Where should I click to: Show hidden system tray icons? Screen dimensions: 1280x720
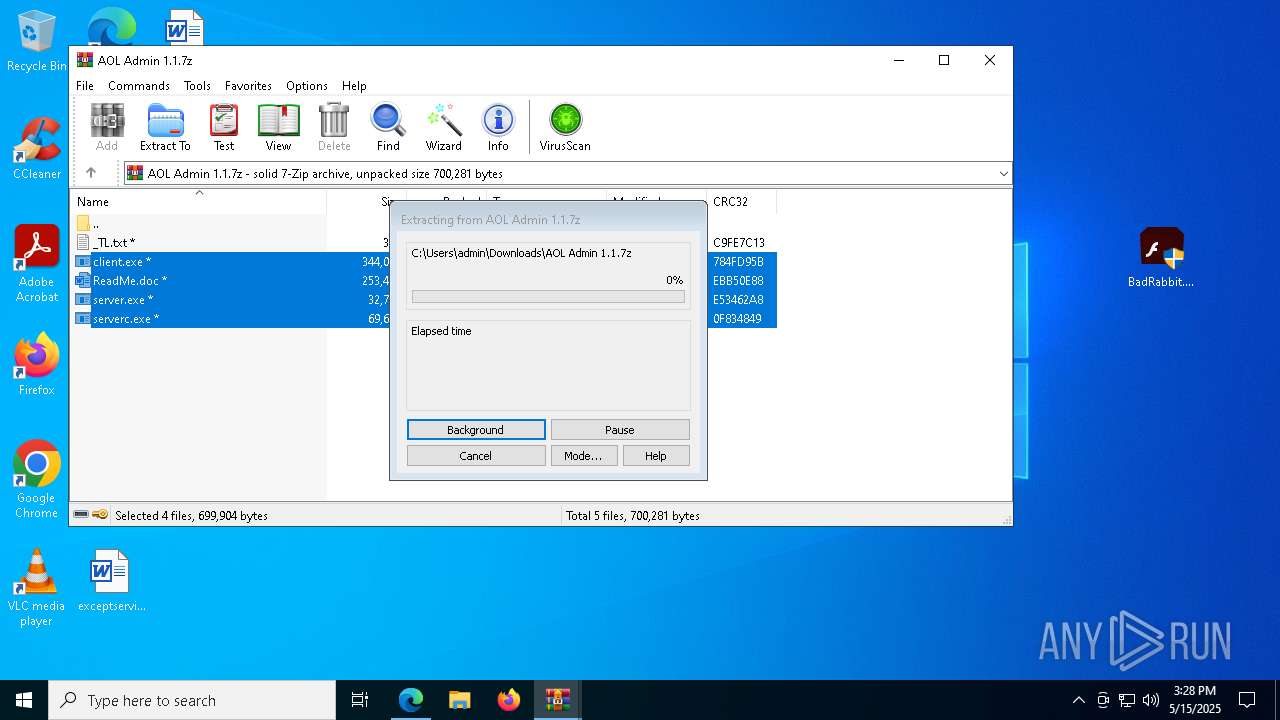[1078, 700]
